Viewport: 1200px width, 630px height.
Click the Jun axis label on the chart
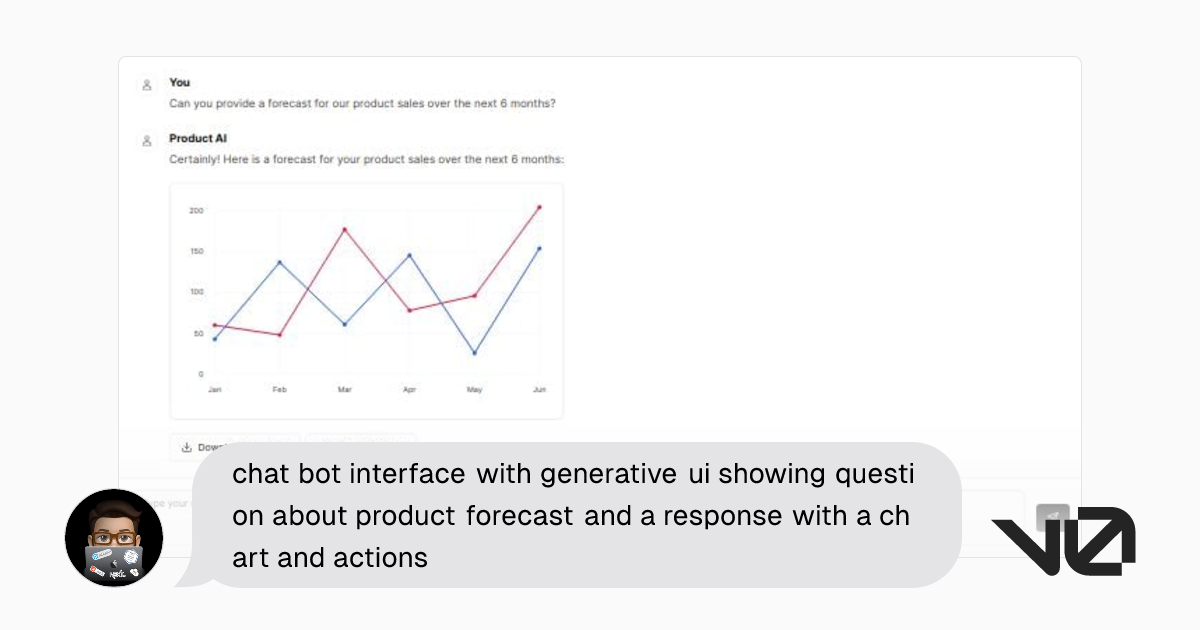539,390
